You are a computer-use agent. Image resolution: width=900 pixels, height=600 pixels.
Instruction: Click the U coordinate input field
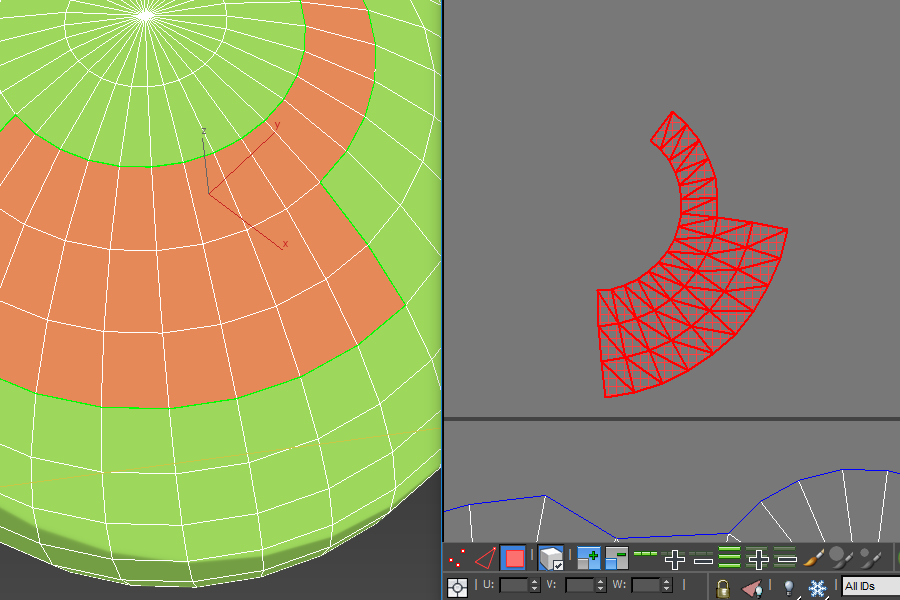[x=514, y=585]
